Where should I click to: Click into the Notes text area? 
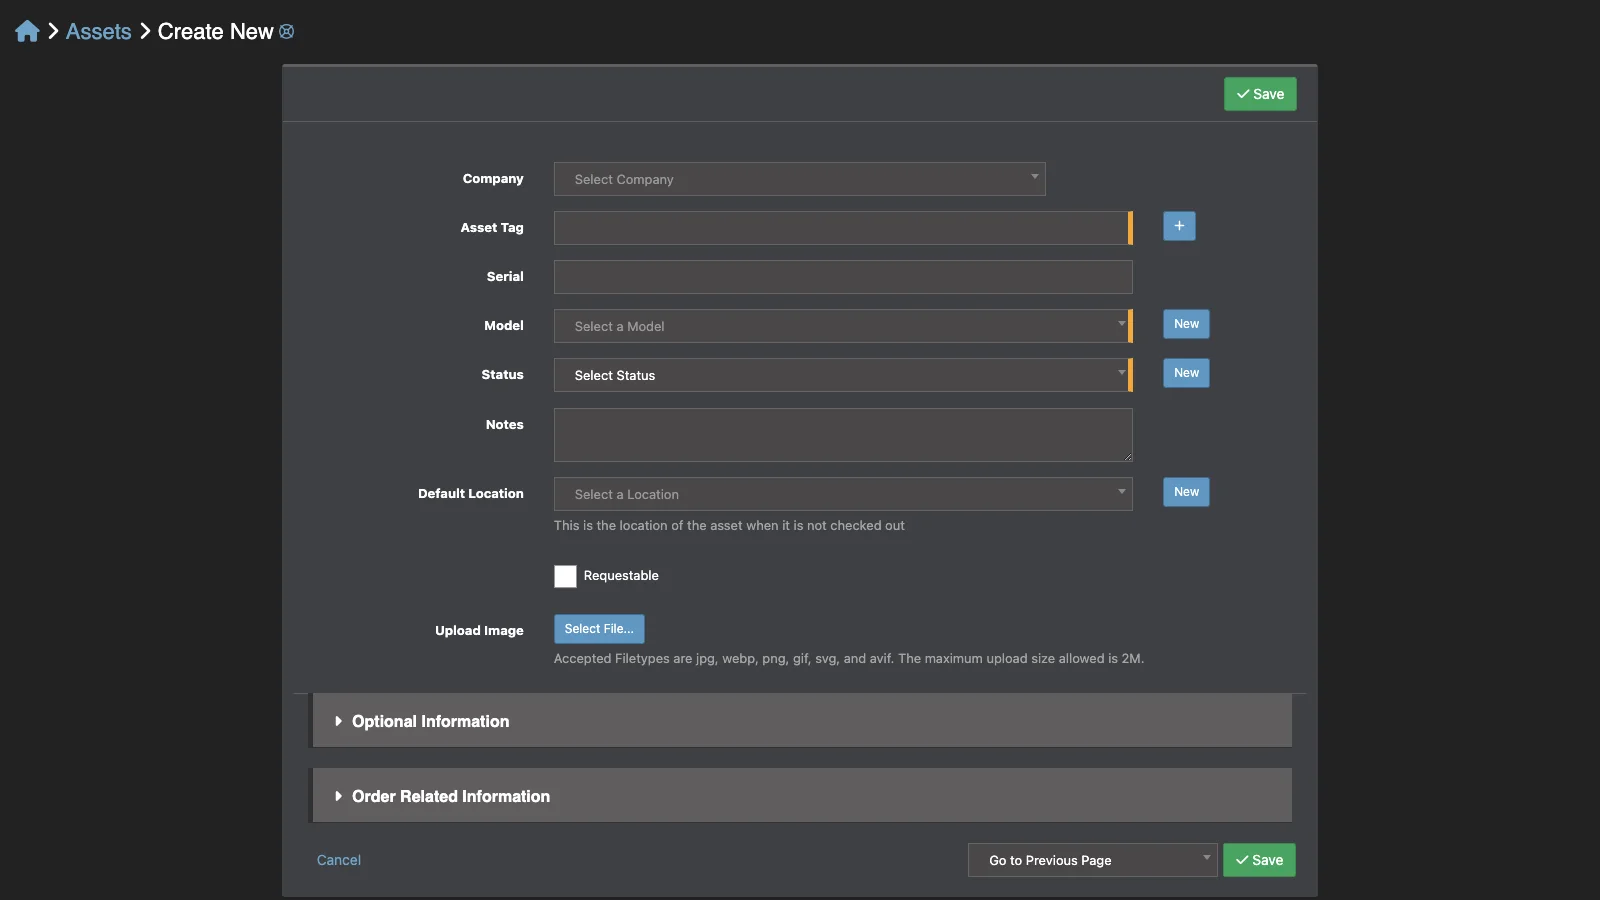click(x=843, y=435)
